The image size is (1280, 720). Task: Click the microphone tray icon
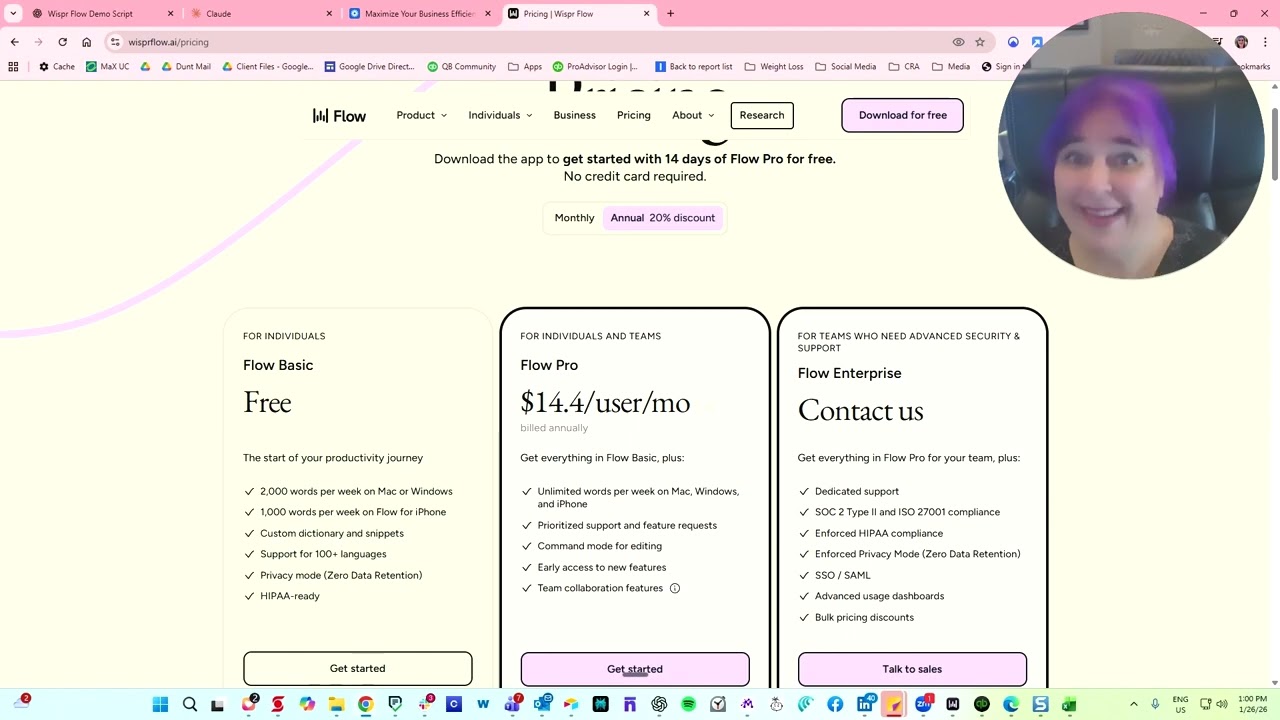[1155, 705]
